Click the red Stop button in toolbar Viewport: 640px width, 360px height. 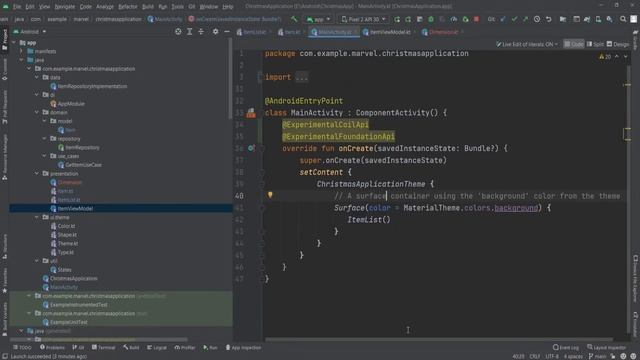476,19
